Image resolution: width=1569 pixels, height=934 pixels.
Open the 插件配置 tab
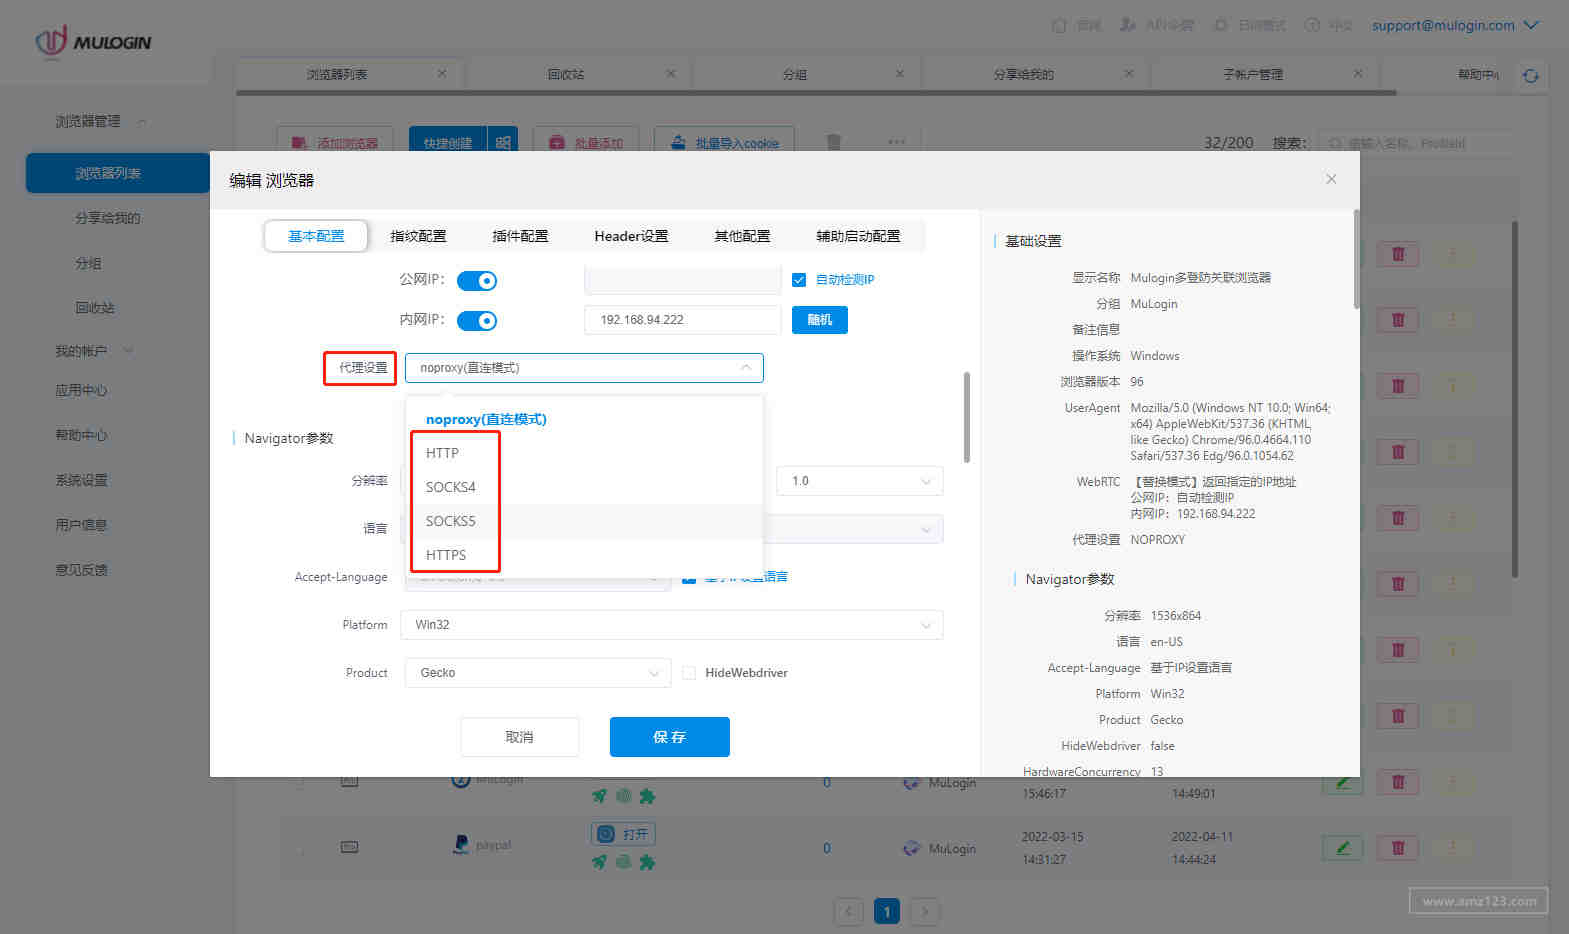520,236
